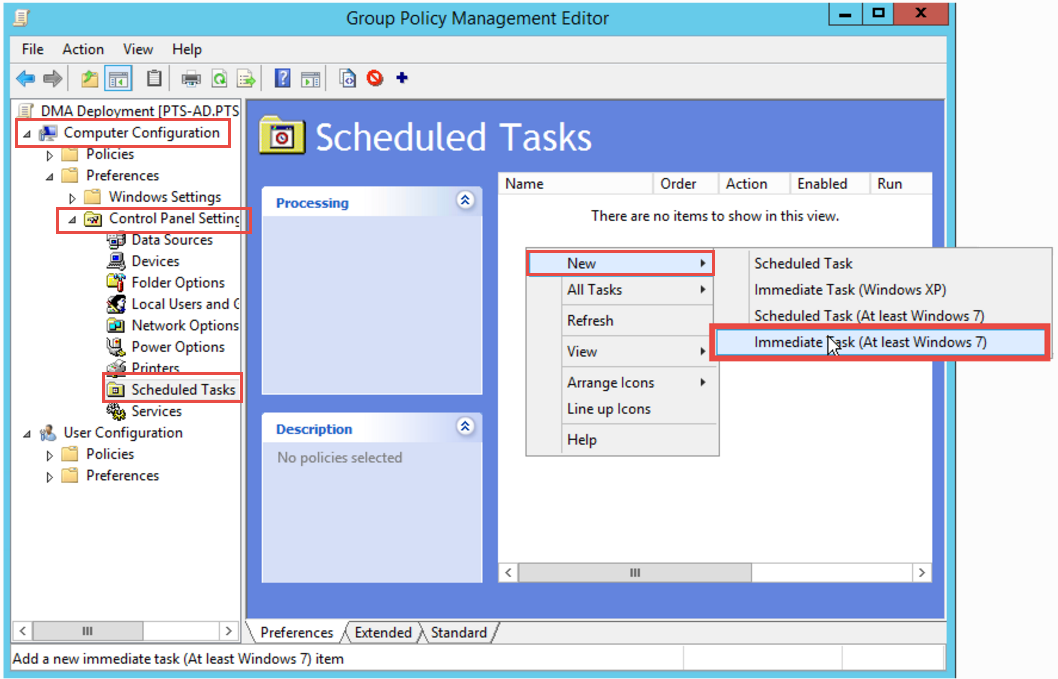Switch to the Standard tab
This screenshot has width=1058, height=679.
pyautogui.click(x=459, y=633)
